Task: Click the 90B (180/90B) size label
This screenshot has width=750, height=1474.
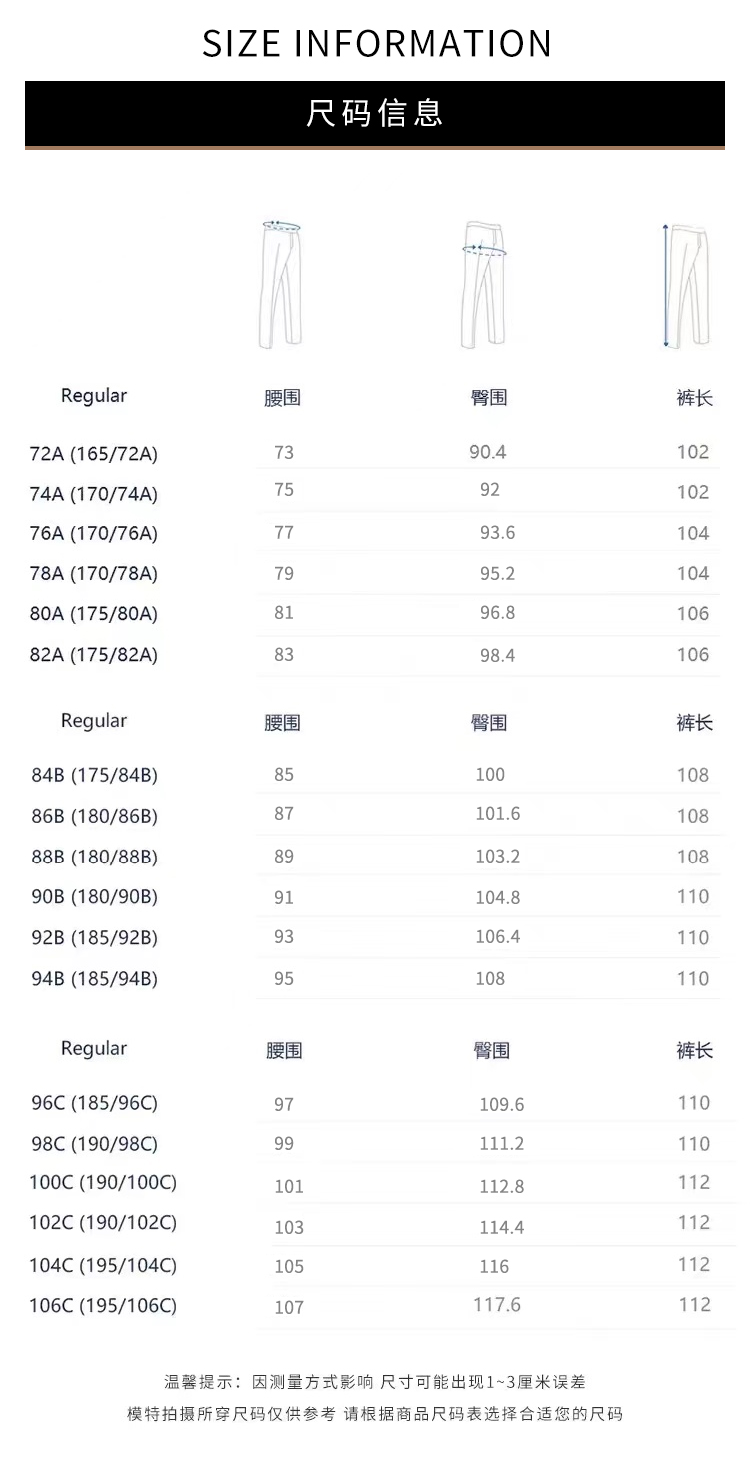Action: tap(95, 897)
